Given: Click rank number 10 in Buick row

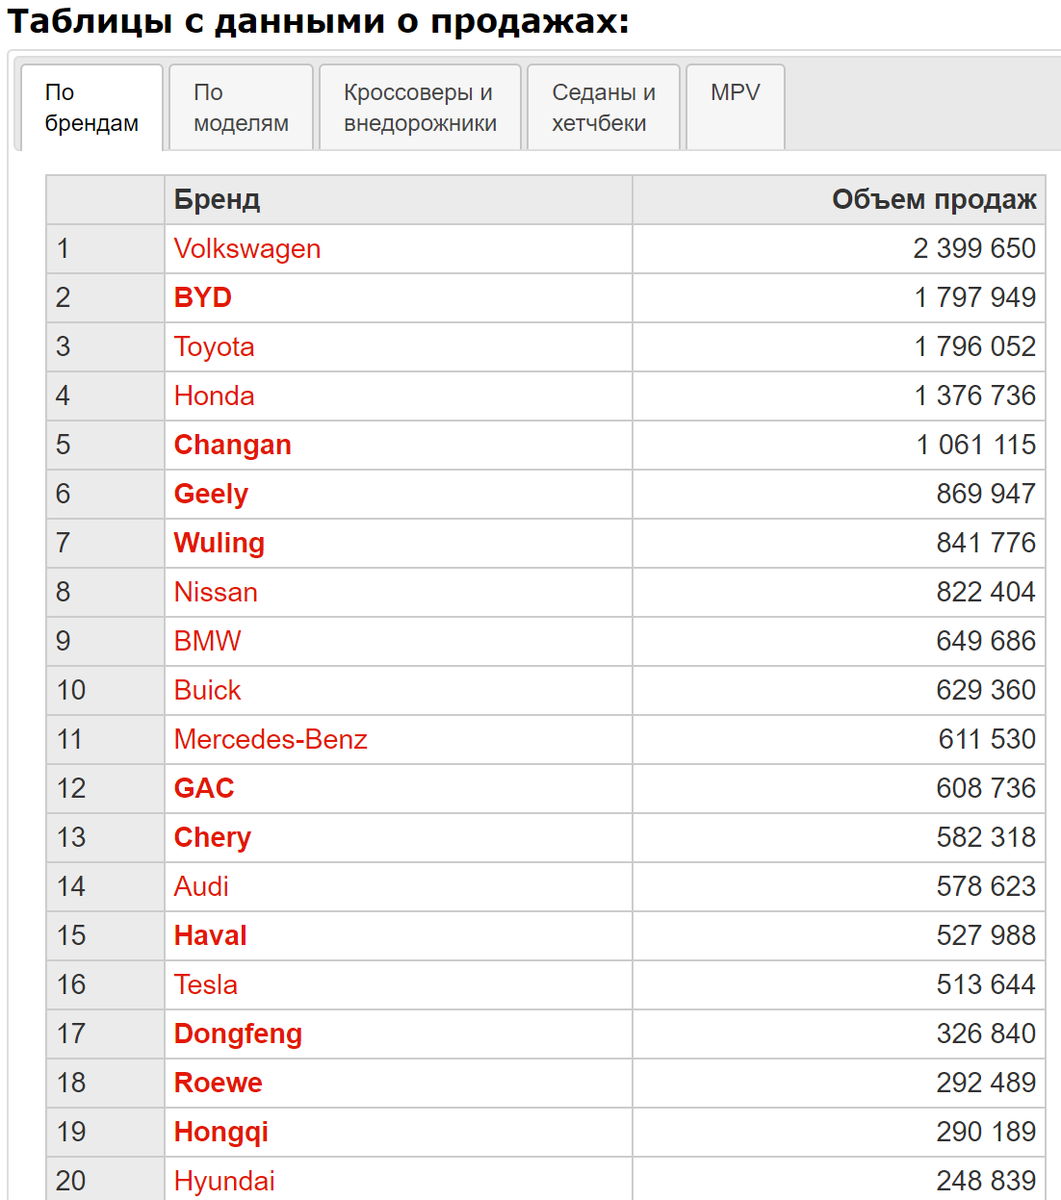Looking at the screenshot, I should 71,690.
